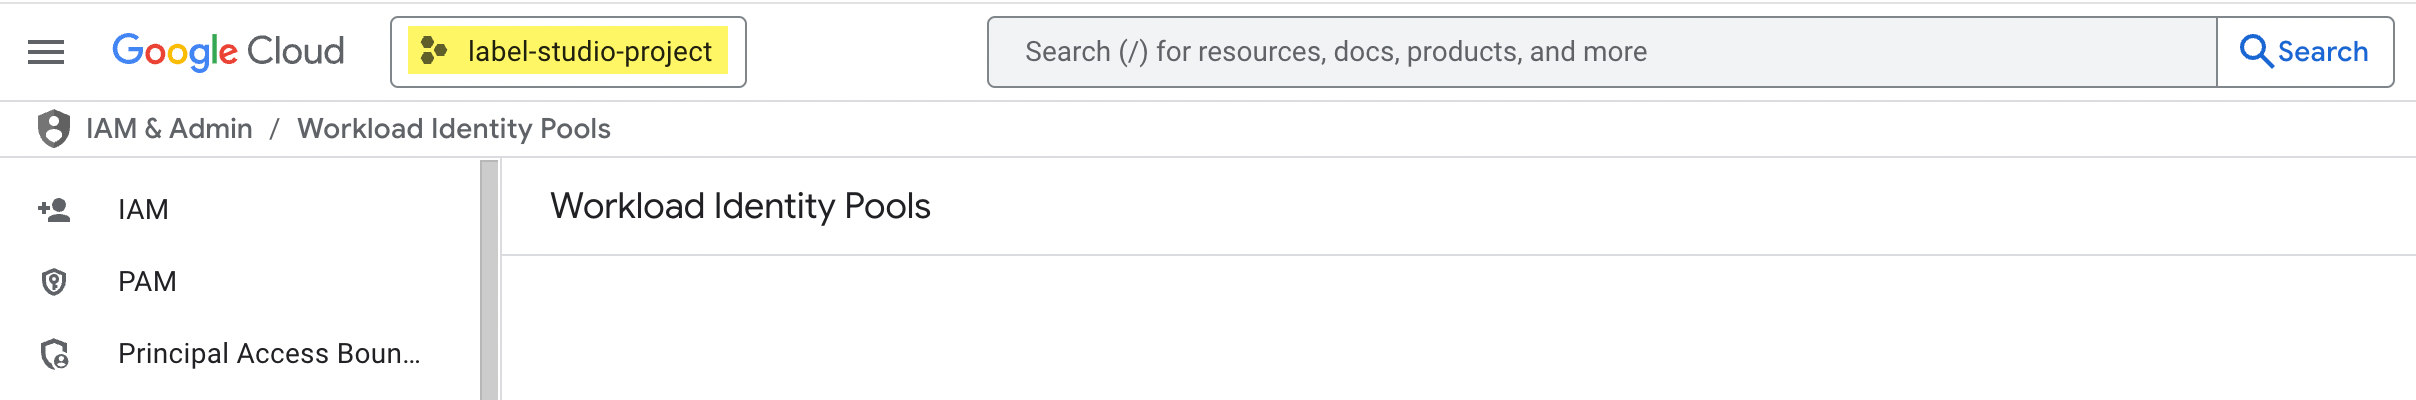
Task: Click the IAM & Admin shield icon
Action: pos(54,129)
